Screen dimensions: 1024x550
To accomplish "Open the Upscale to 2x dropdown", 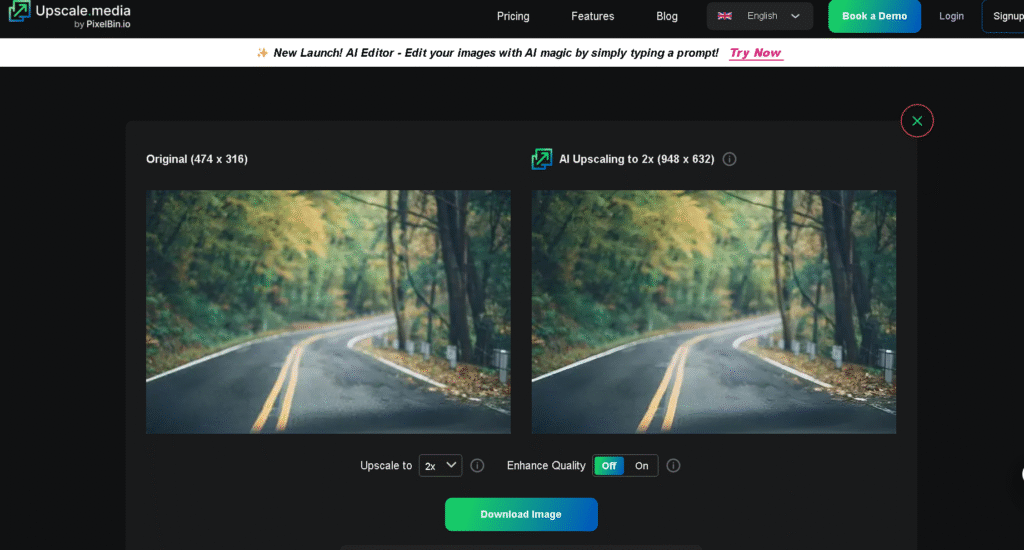I will tap(440, 466).
